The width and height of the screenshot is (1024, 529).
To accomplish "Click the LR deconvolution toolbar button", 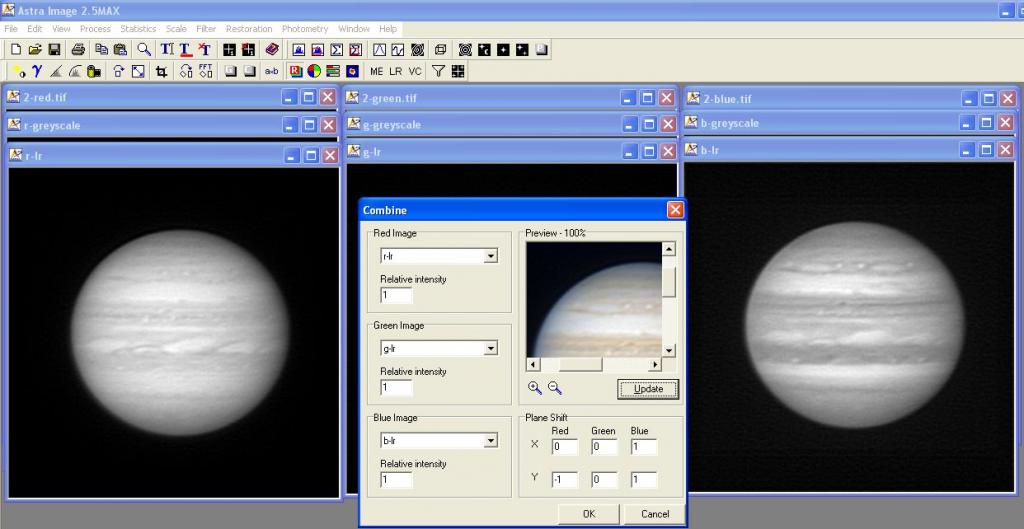I will pyautogui.click(x=396, y=71).
